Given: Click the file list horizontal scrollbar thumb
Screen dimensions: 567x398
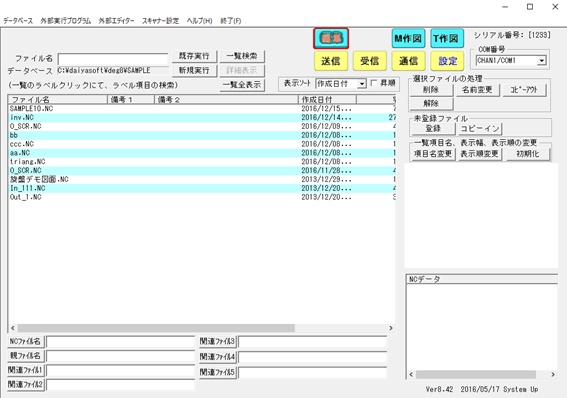Looking at the screenshot, I should tap(156, 328).
